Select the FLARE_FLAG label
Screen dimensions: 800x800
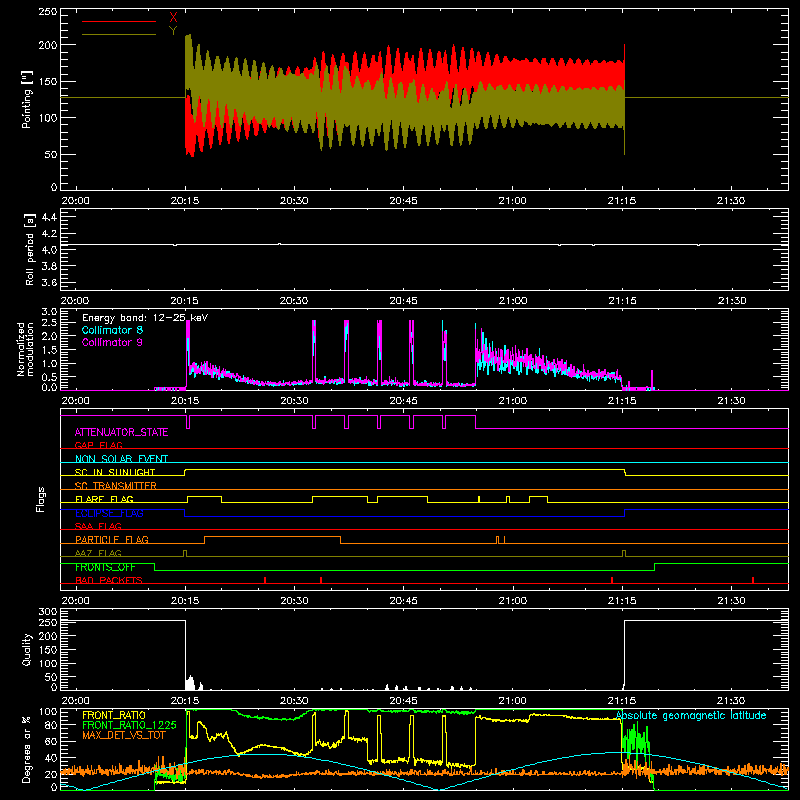click(x=104, y=499)
